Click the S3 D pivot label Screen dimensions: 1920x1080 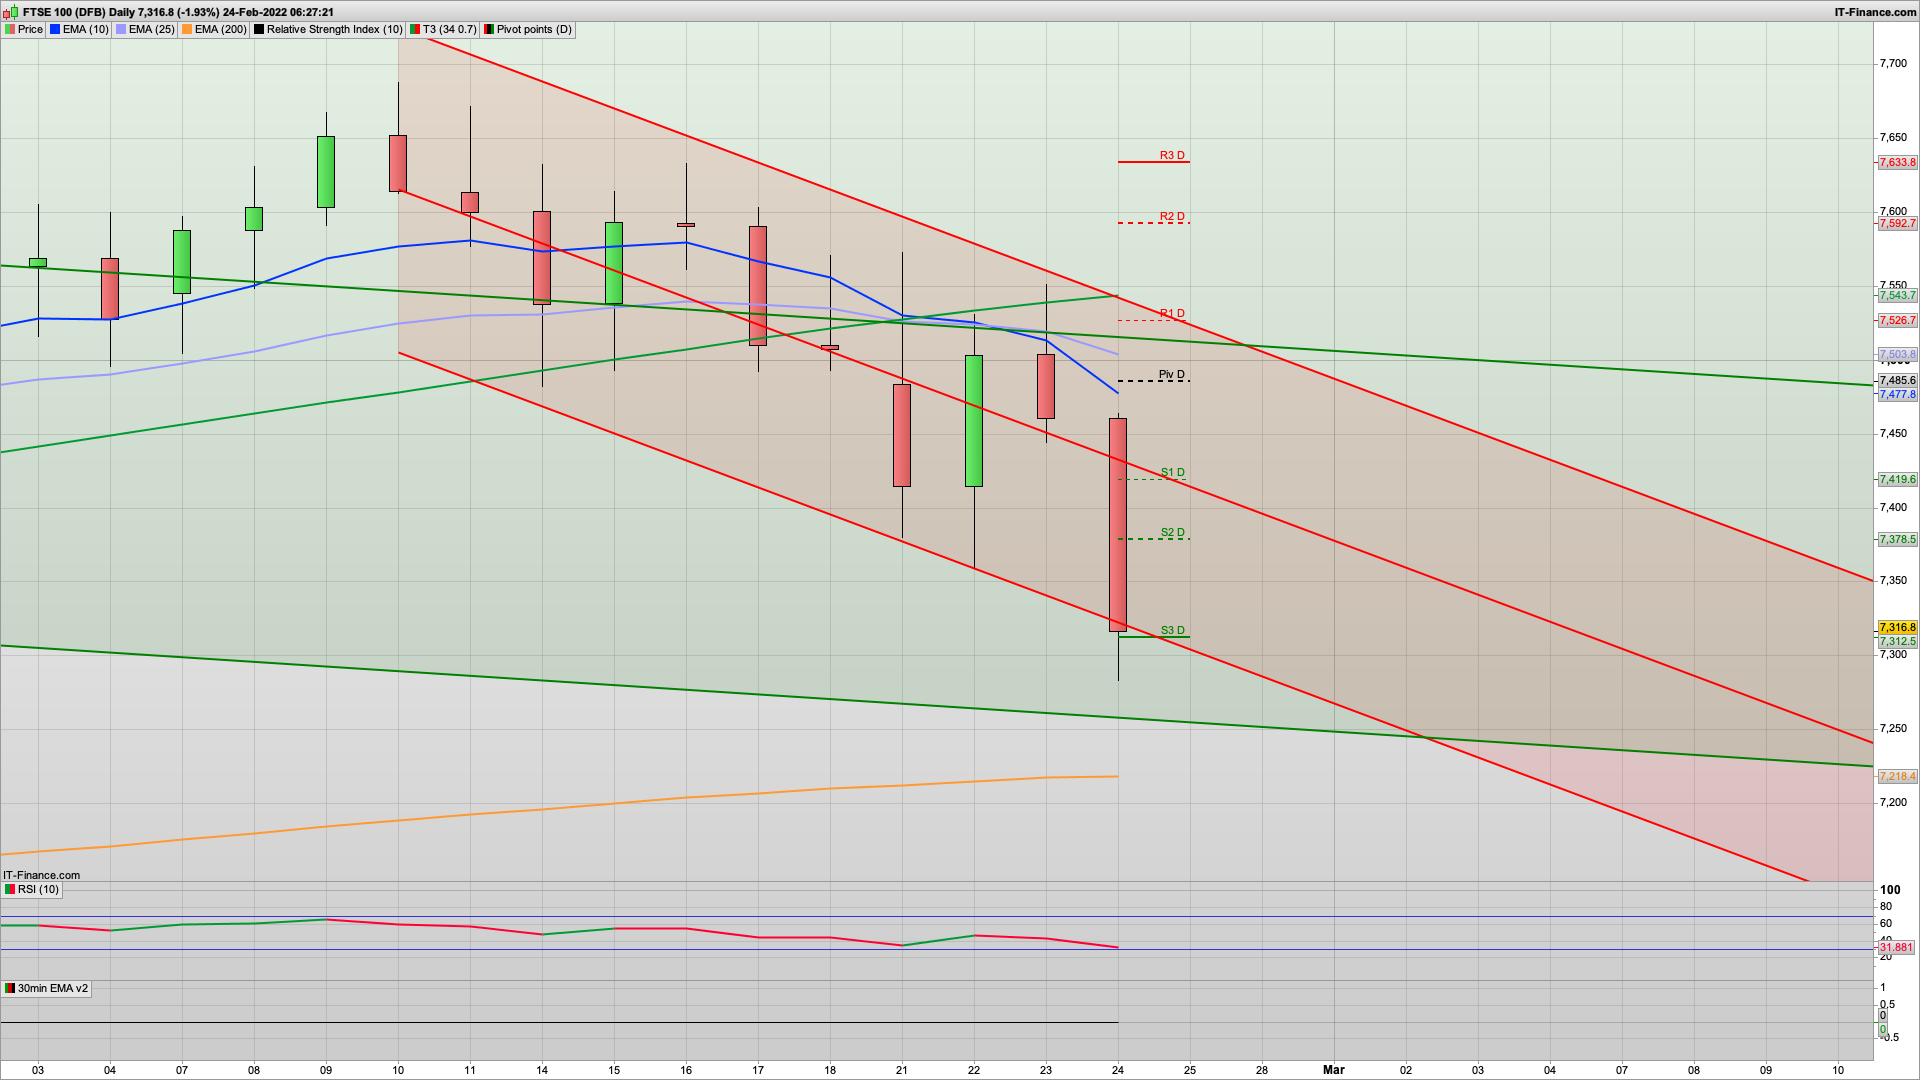click(1172, 630)
